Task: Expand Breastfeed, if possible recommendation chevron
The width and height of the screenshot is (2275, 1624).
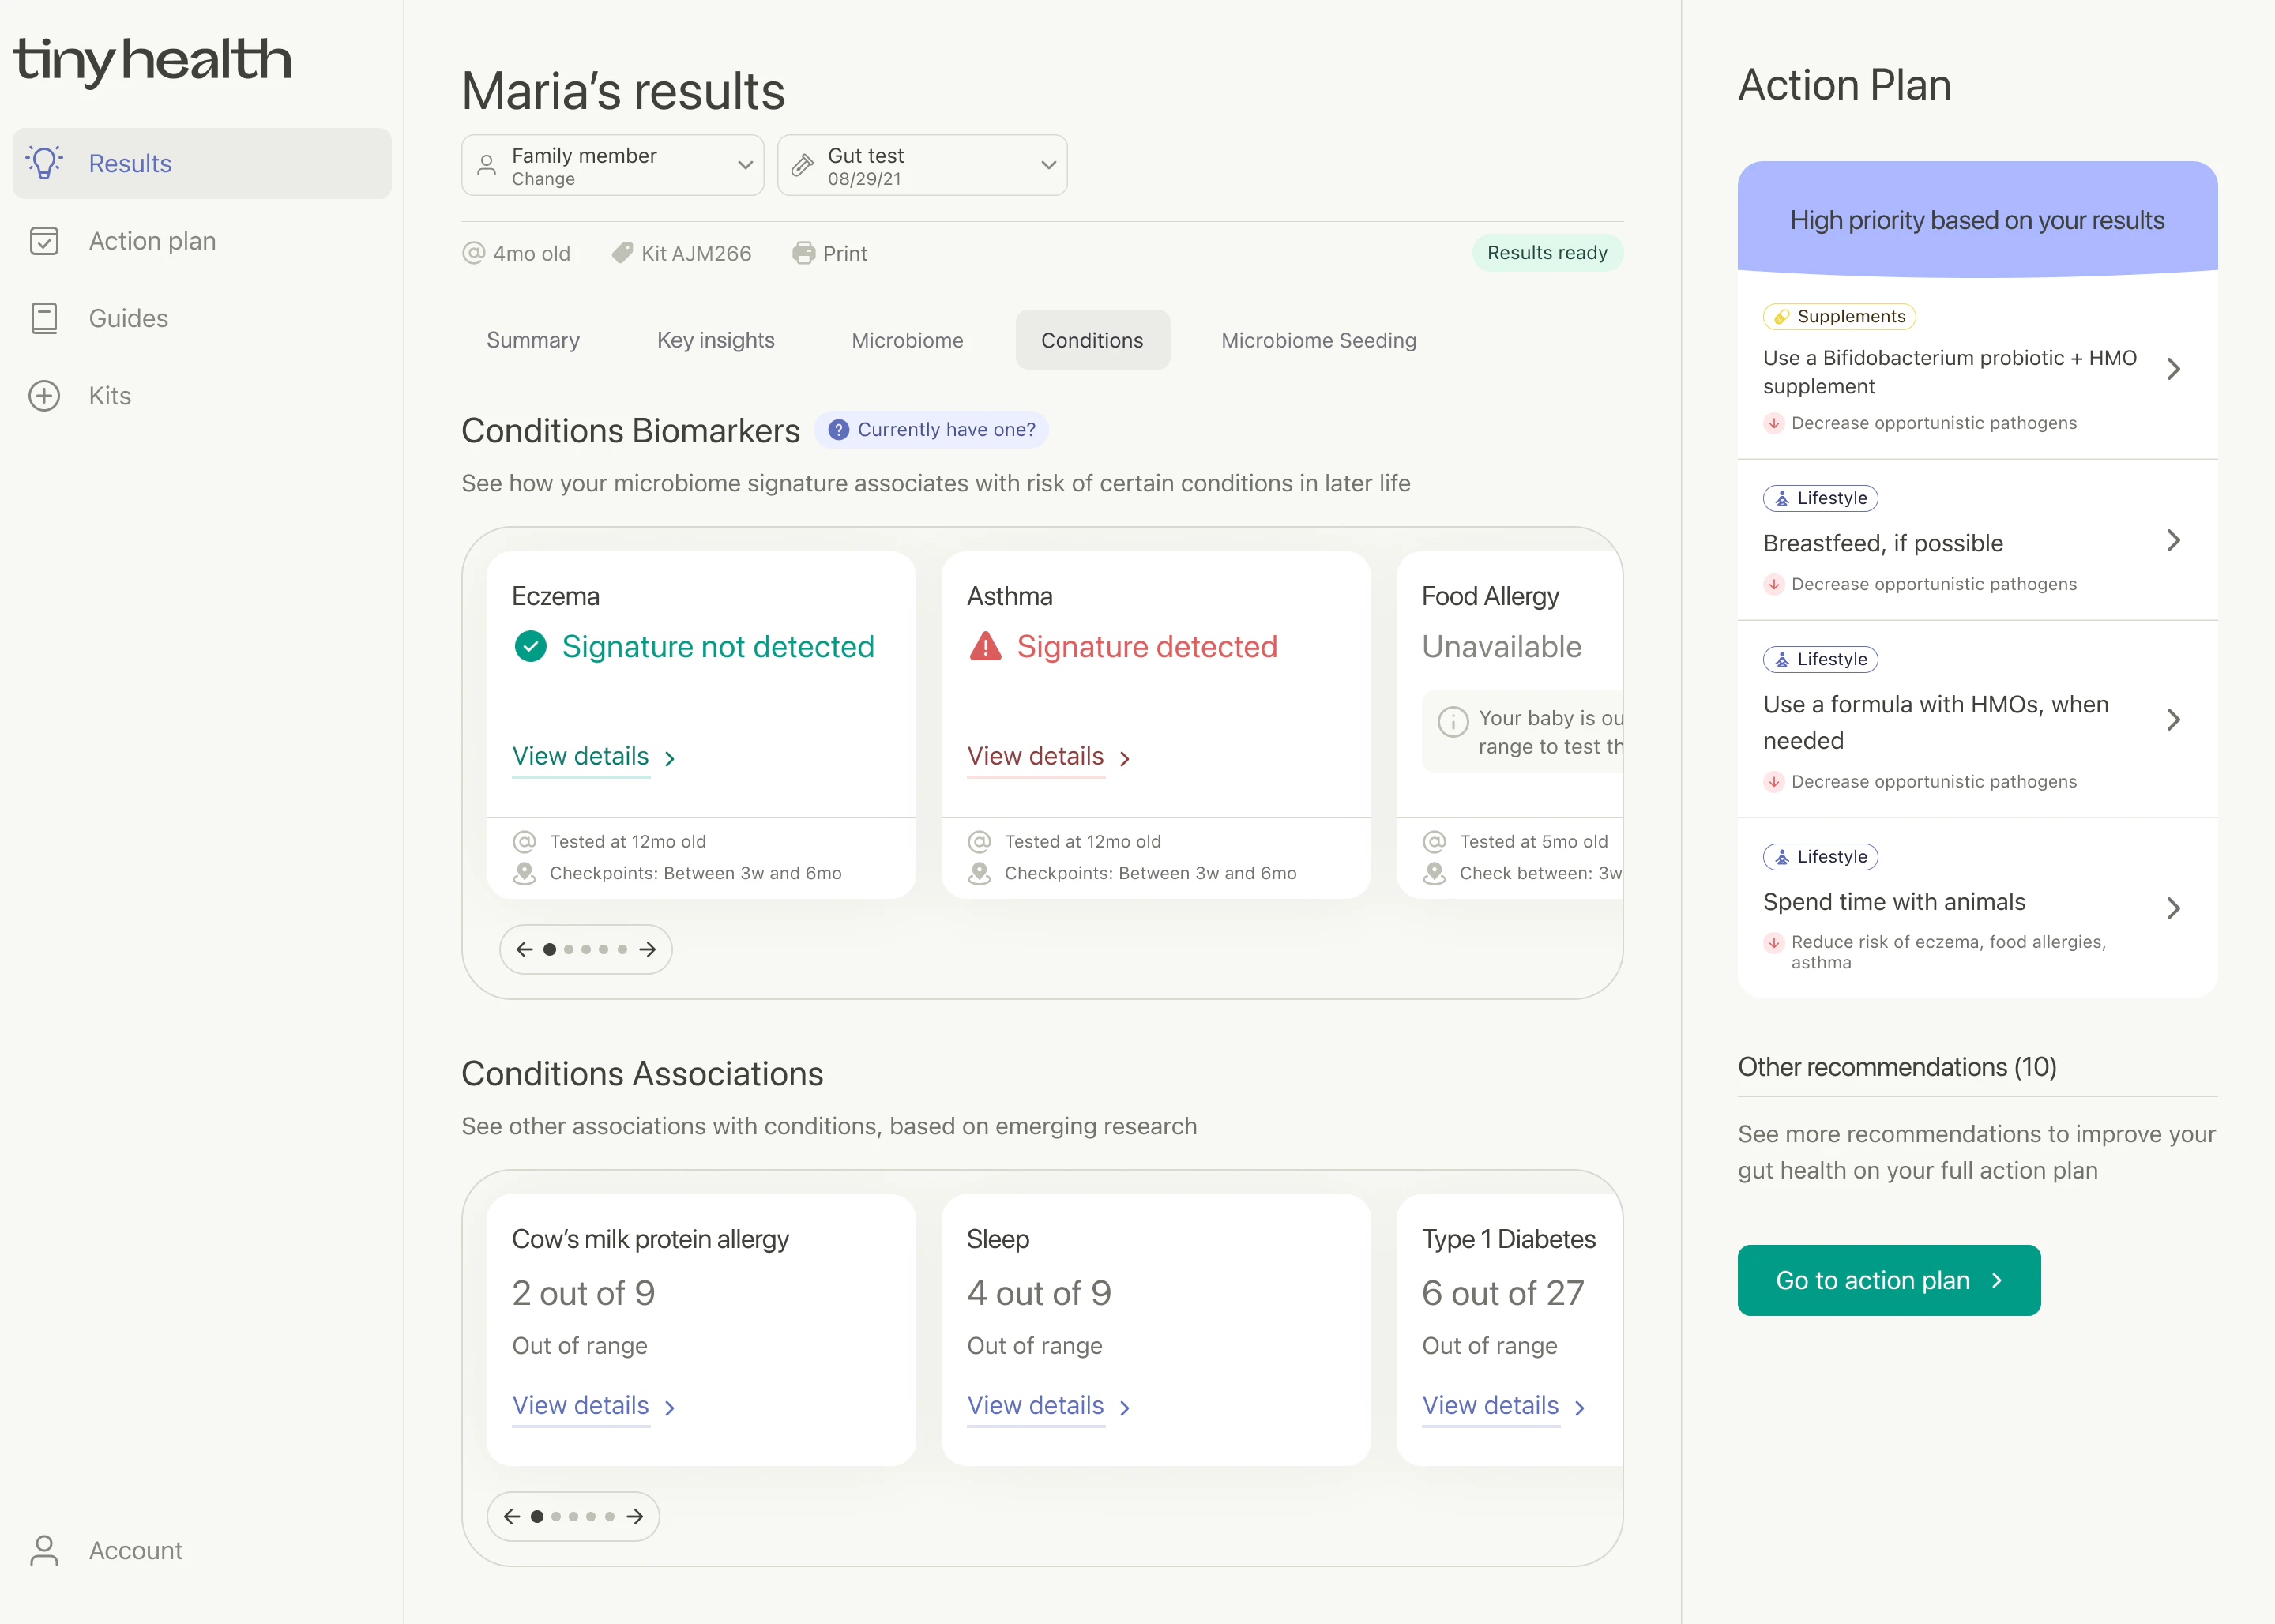Action: pyautogui.click(x=2173, y=541)
